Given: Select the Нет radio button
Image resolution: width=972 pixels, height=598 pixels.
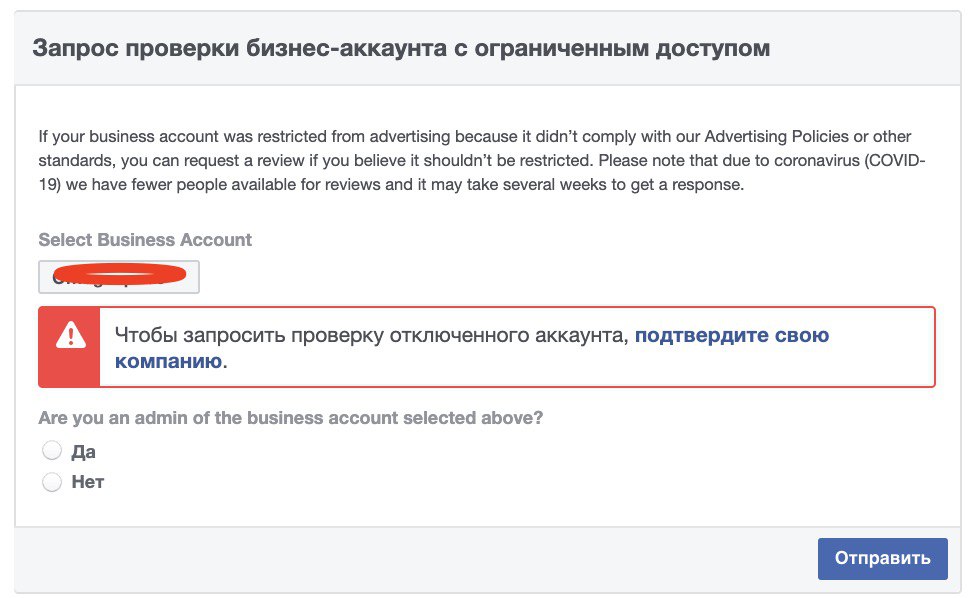Looking at the screenshot, I should 52,481.
